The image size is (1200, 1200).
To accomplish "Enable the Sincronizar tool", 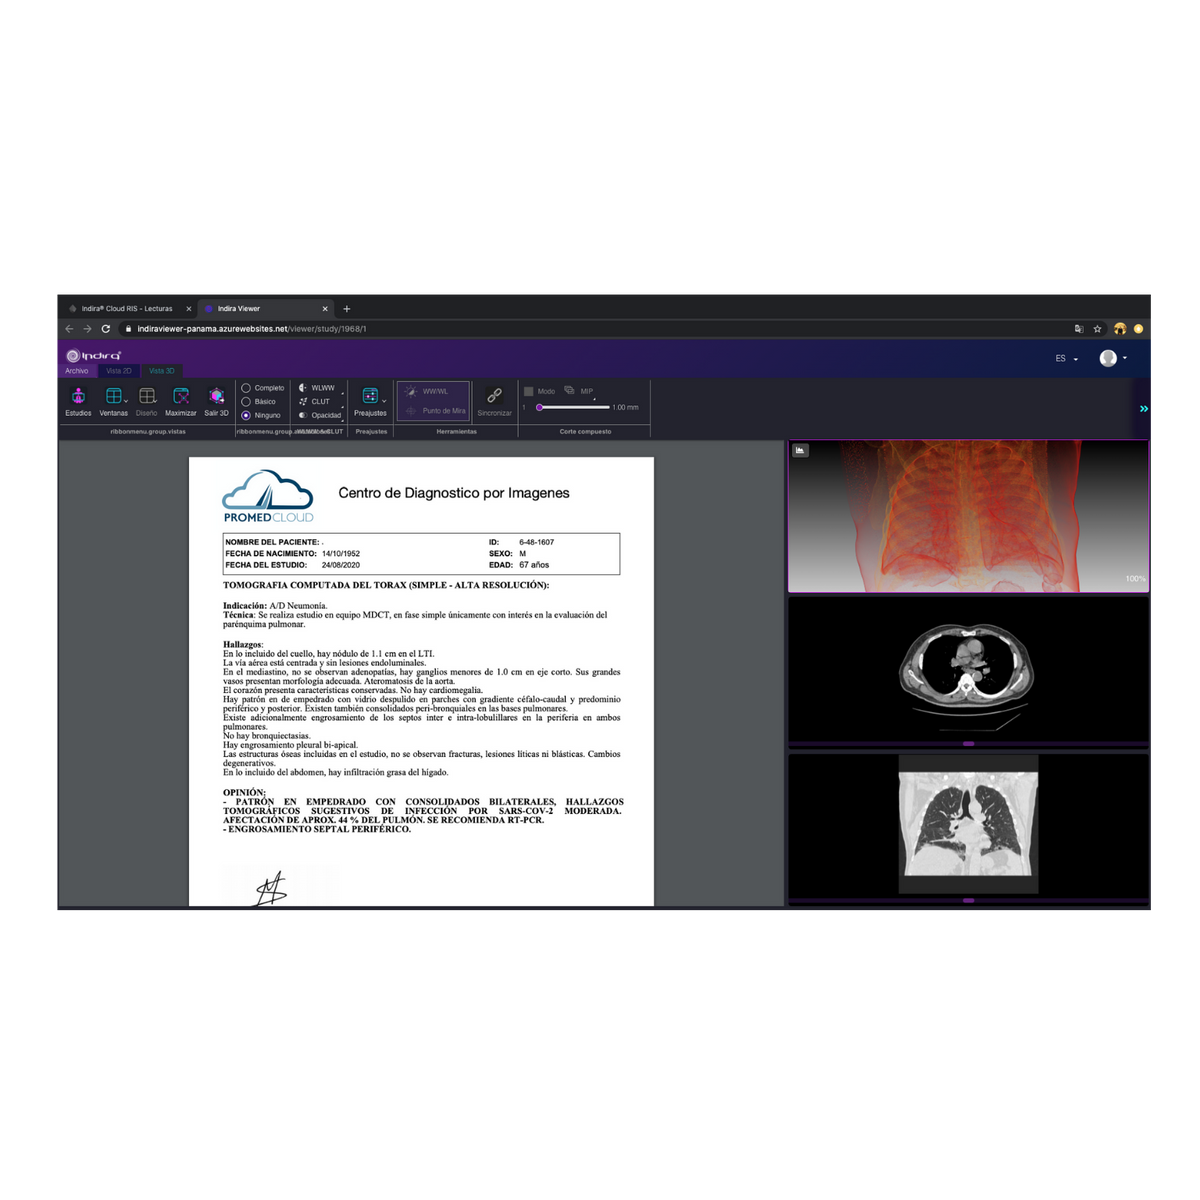I will [x=494, y=400].
